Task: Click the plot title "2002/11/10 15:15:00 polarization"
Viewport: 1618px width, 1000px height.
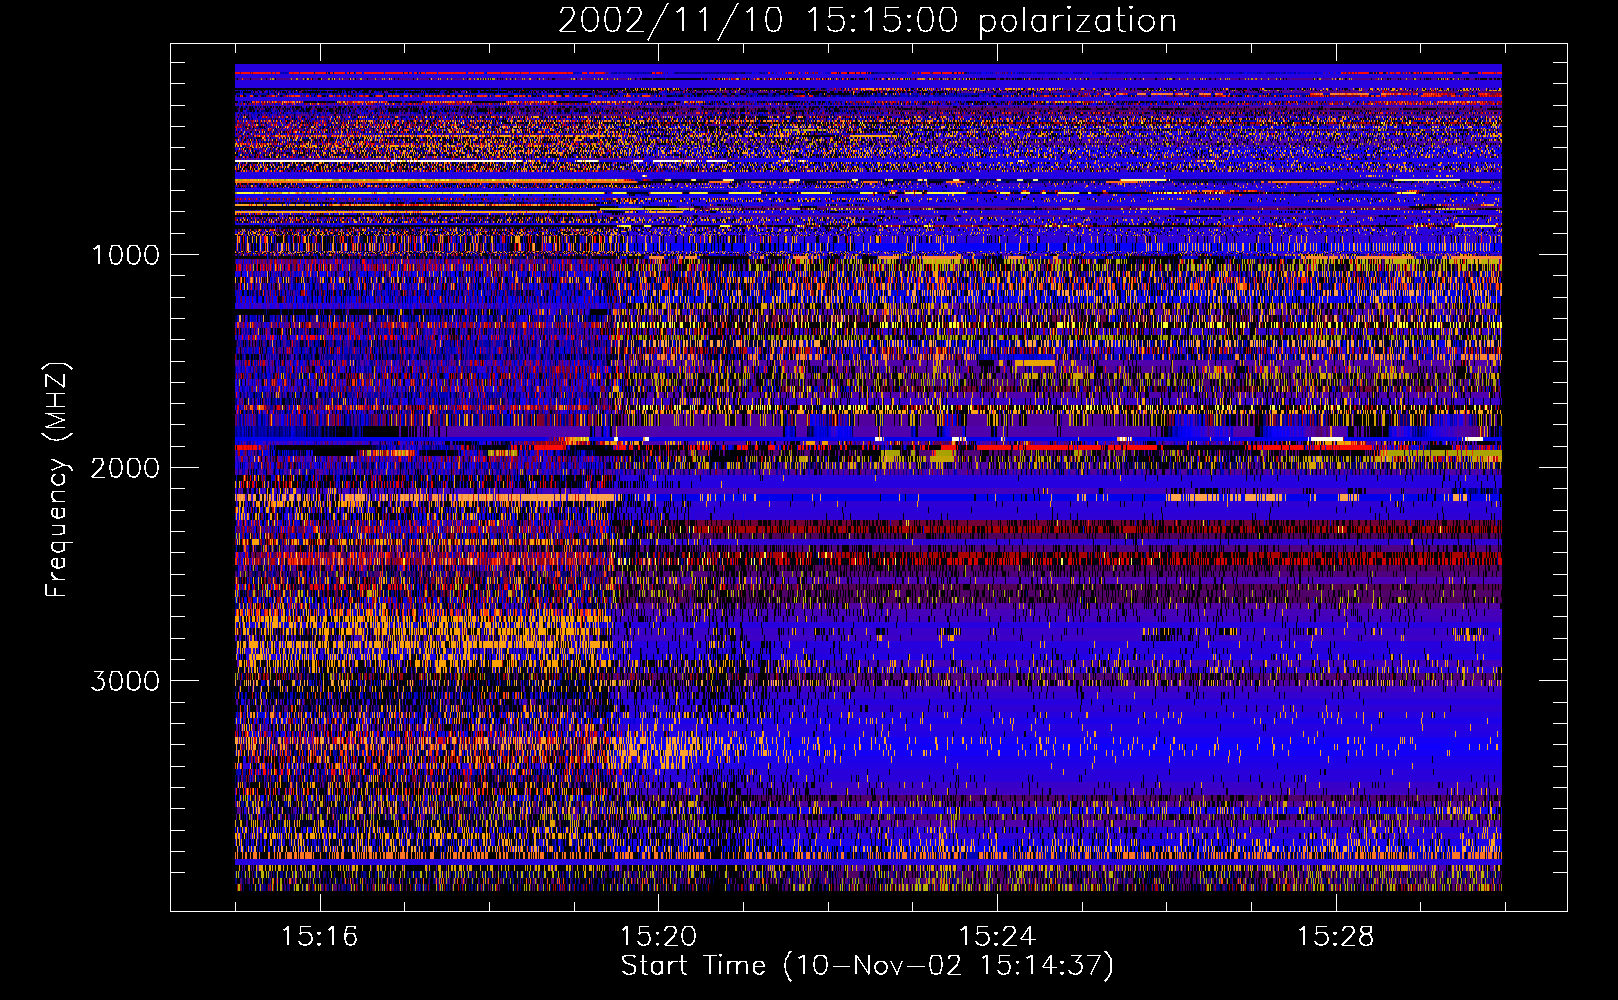Action: tap(867, 21)
